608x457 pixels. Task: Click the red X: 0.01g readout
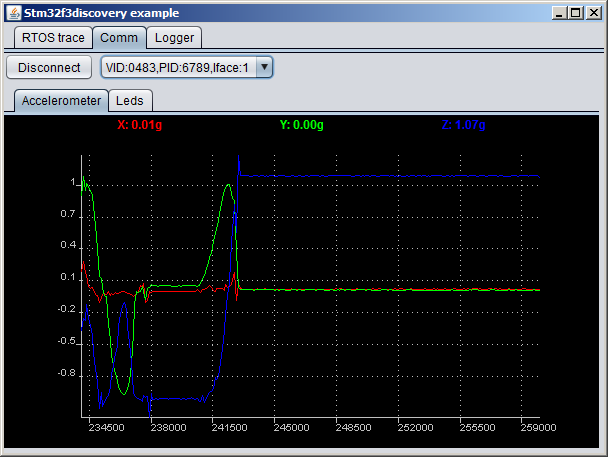(140, 125)
